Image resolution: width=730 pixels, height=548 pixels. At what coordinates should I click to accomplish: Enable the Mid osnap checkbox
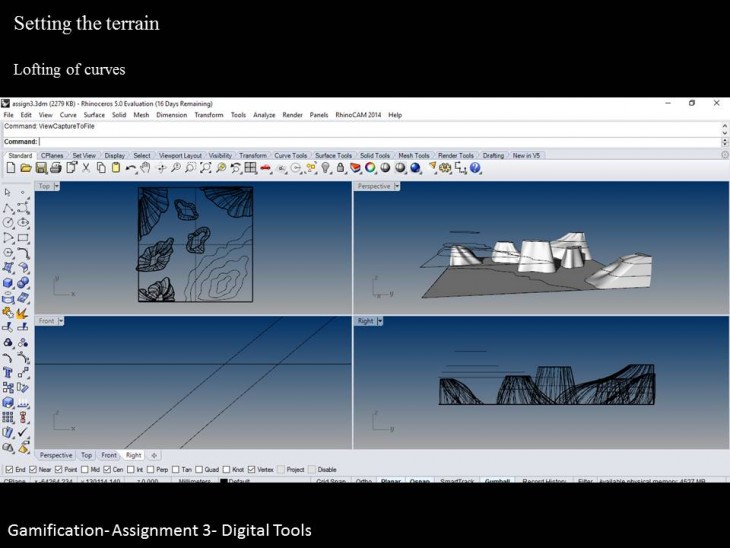point(83,469)
